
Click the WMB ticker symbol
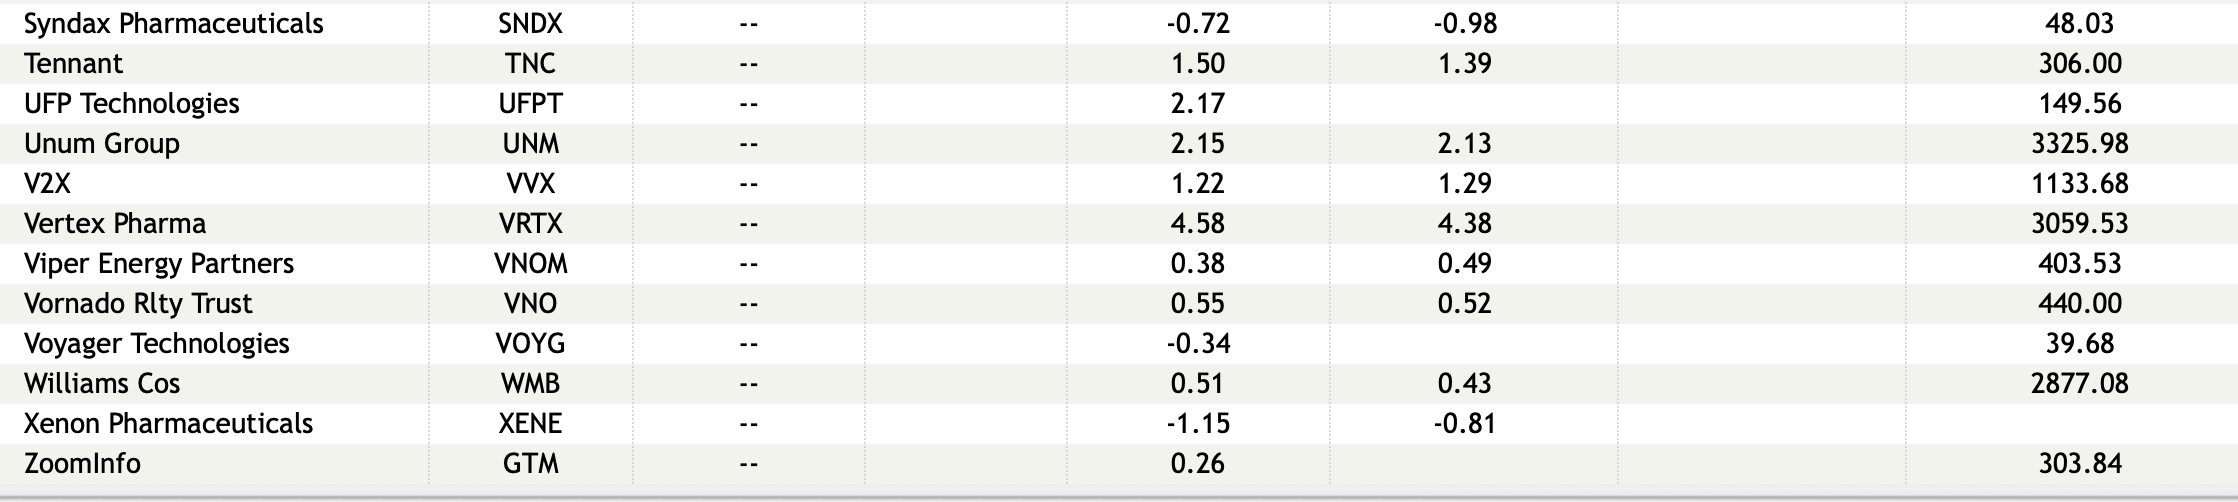point(530,383)
